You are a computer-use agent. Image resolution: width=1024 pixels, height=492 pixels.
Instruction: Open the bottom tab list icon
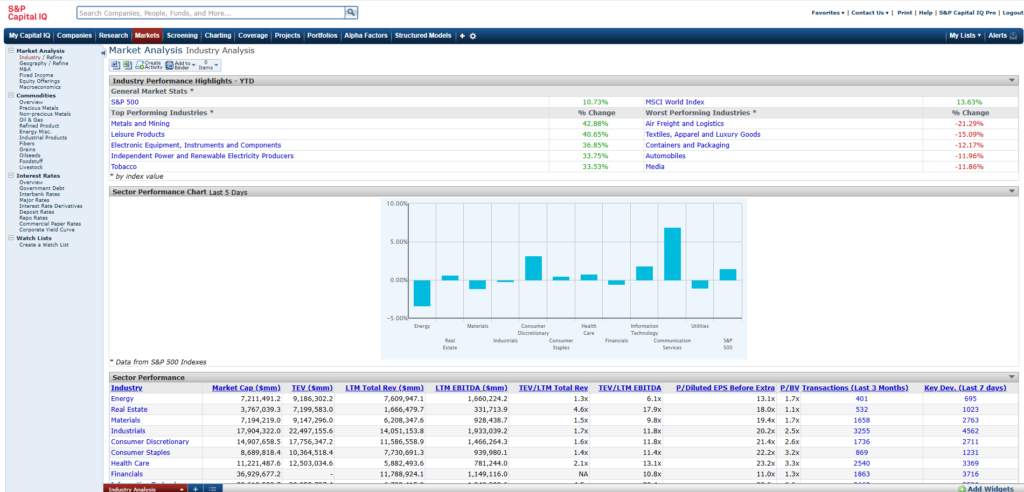212,488
